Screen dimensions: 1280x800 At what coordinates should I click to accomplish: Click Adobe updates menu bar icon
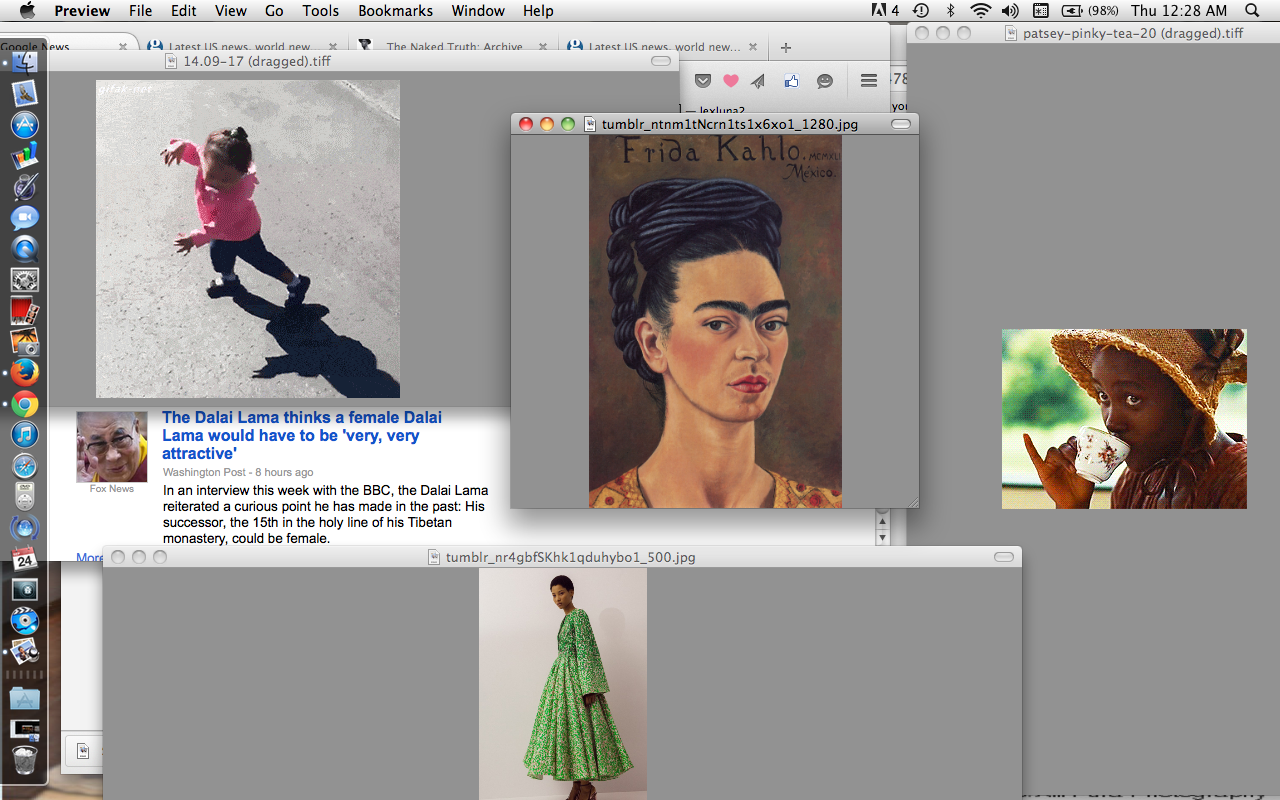click(885, 11)
